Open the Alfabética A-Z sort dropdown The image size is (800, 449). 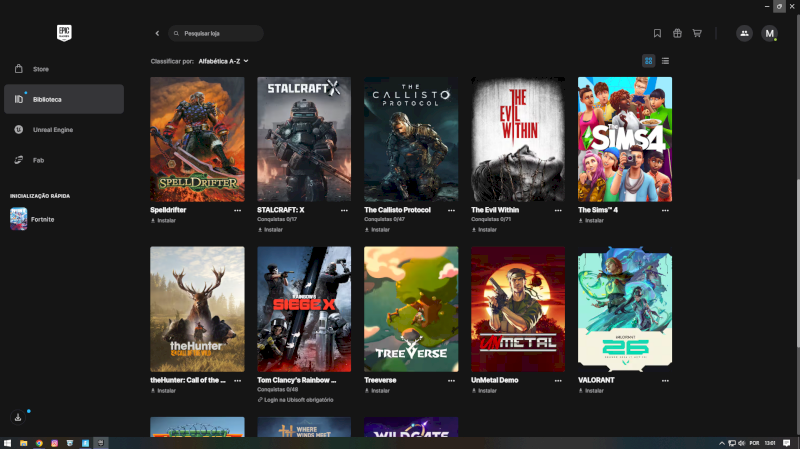(223, 61)
